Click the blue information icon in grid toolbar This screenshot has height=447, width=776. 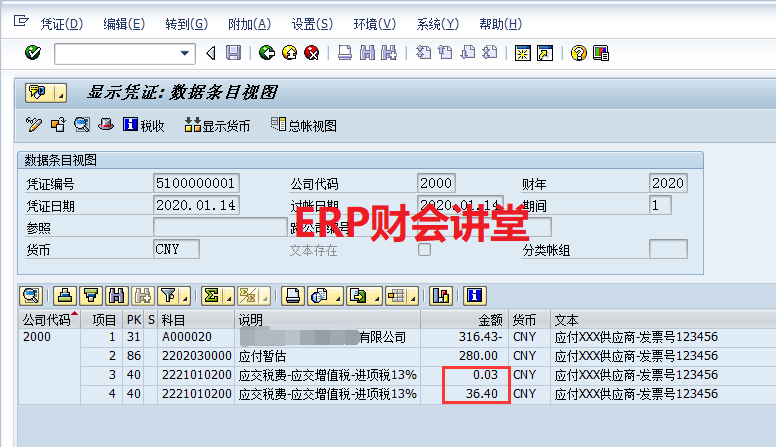[x=475, y=295]
